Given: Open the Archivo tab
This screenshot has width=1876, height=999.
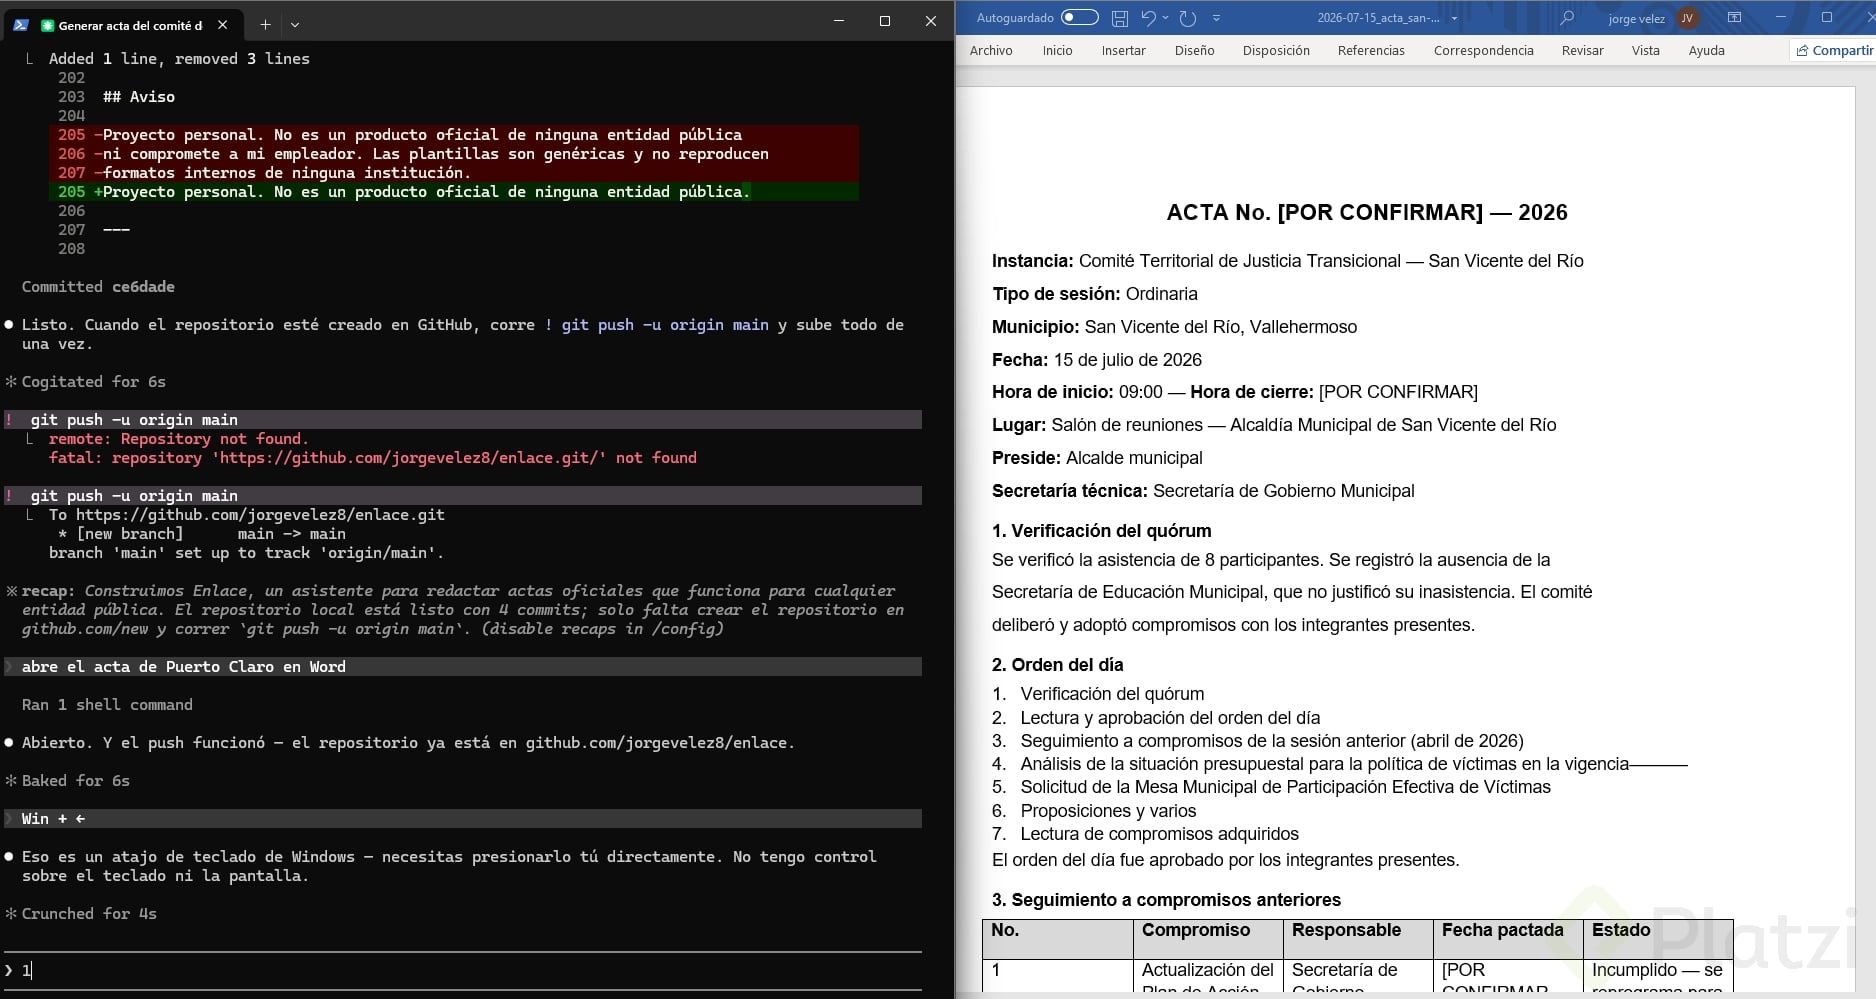Looking at the screenshot, I should click(991, 50).
